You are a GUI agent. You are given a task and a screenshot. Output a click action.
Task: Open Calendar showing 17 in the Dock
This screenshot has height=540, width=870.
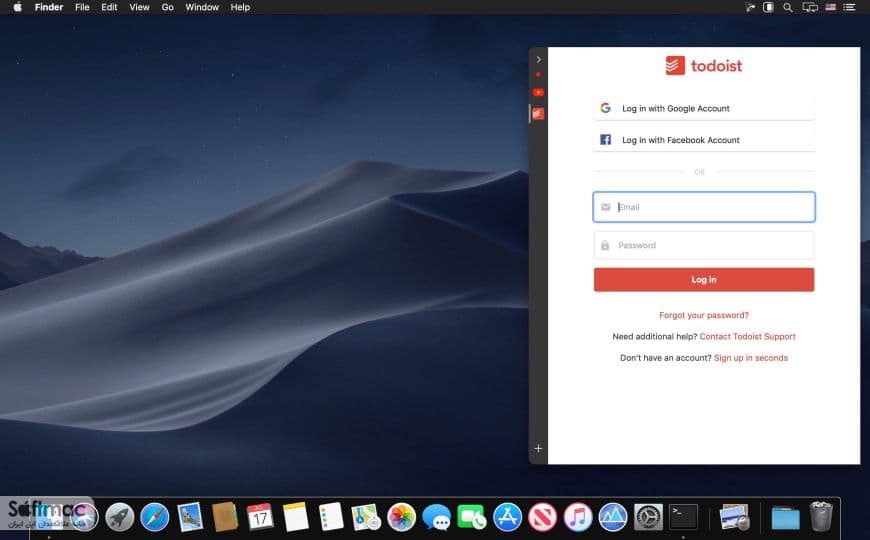tap(260, 517)
